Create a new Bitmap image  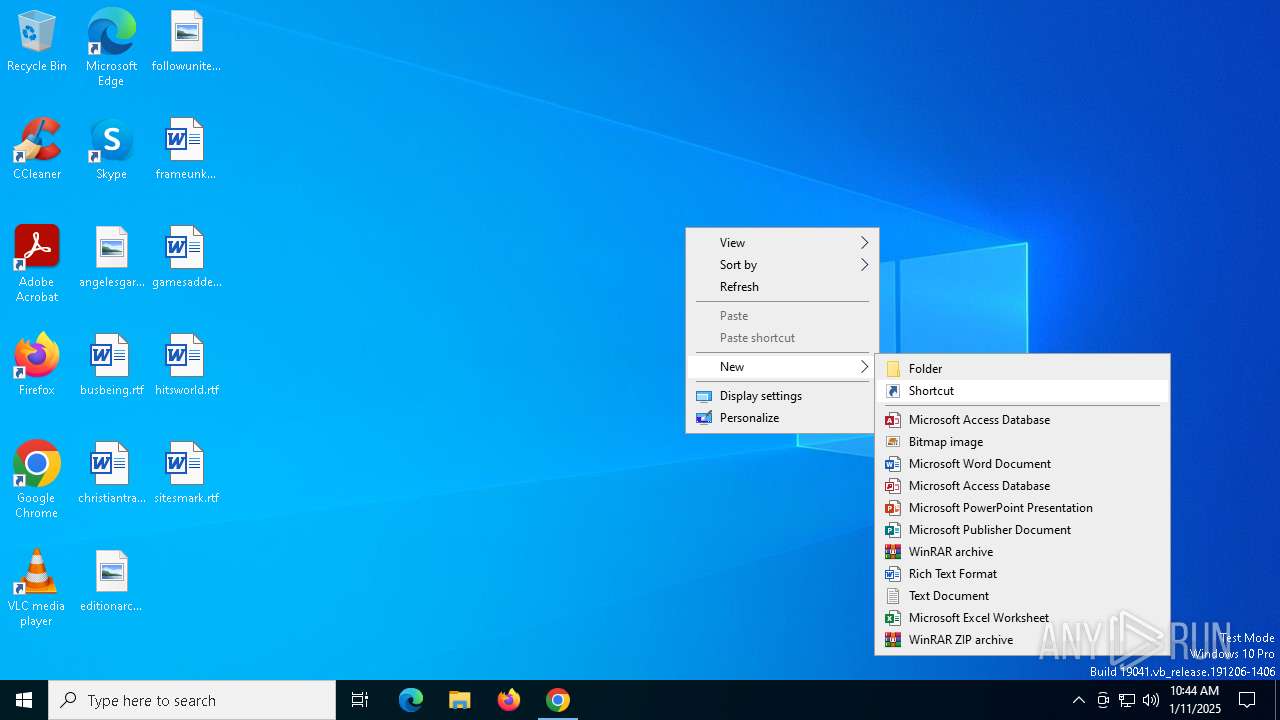1022,442
